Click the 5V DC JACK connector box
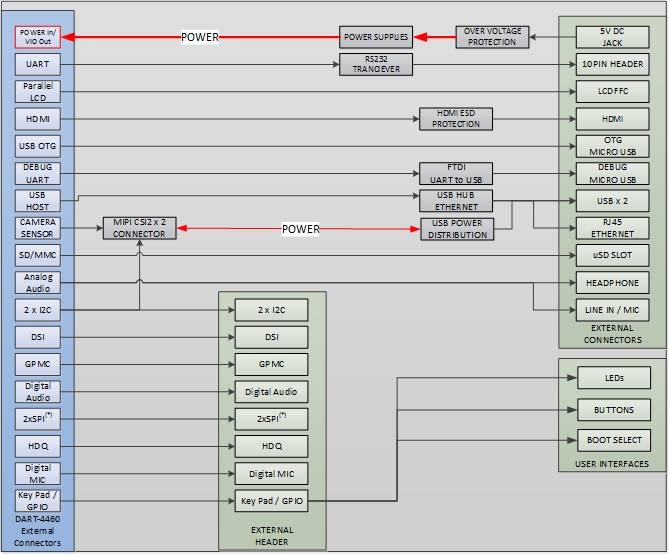Viewport: 669px width, 555px height. (612, 37)
